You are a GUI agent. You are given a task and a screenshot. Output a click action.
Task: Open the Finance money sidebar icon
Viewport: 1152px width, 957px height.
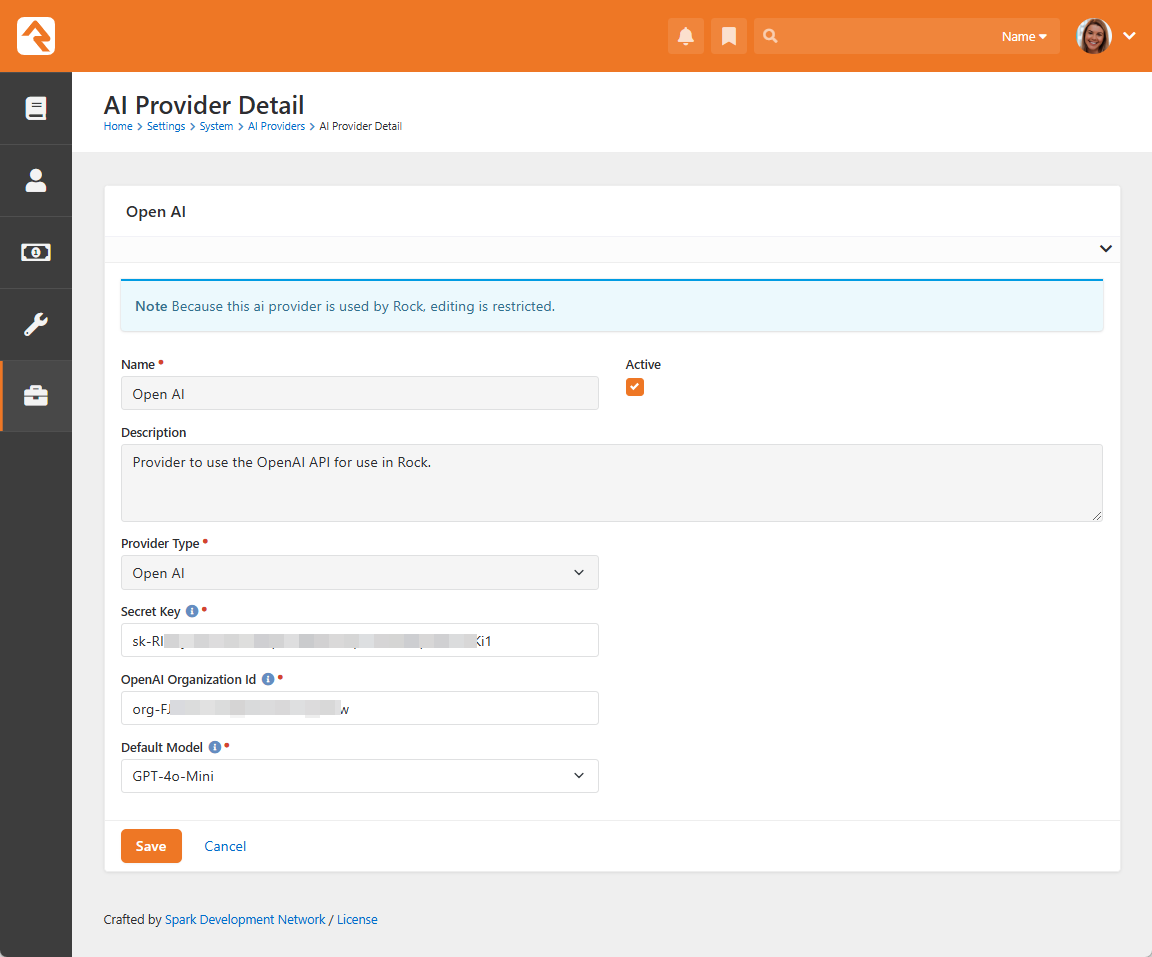35,252
